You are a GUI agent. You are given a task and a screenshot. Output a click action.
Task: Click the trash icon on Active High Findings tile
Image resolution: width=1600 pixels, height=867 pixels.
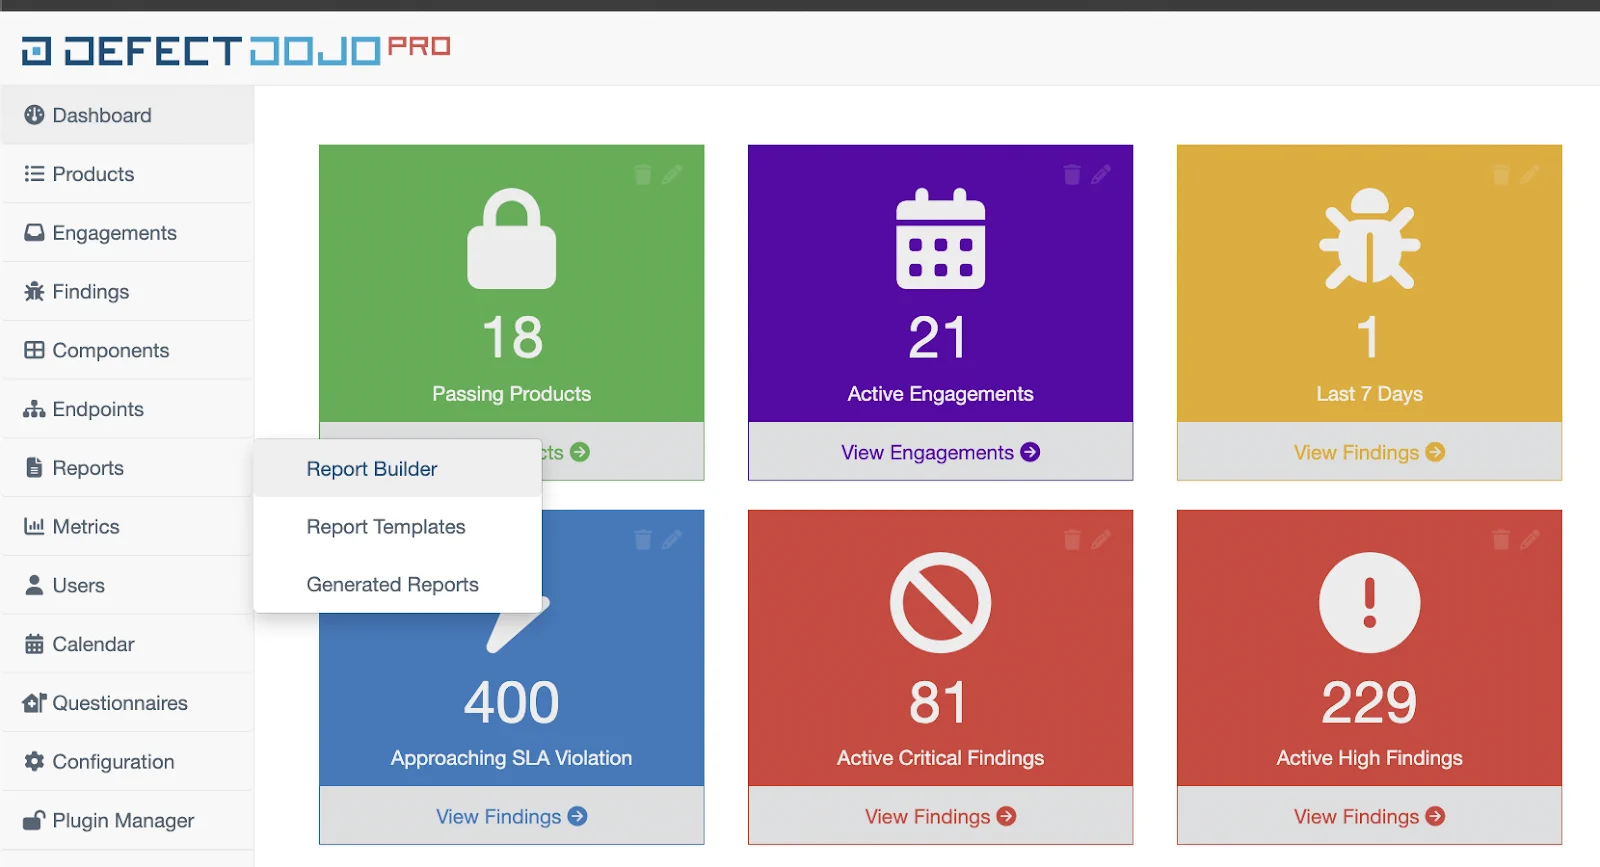tap(1501, 540)
